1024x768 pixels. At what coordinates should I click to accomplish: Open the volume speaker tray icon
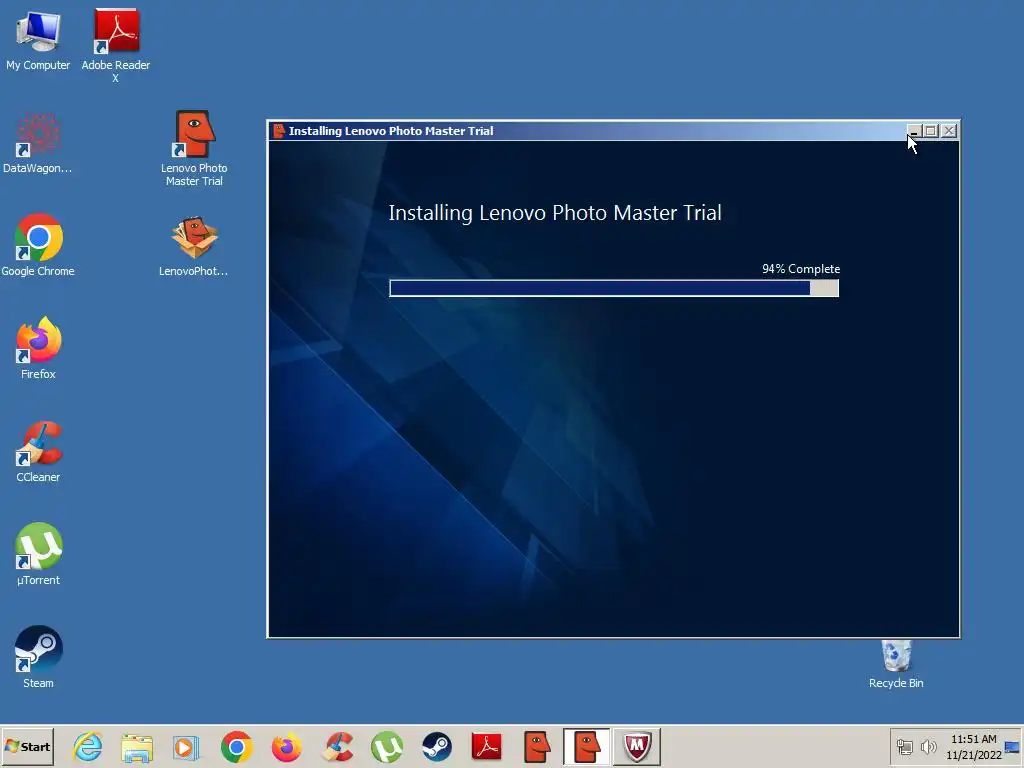(928, 746)
